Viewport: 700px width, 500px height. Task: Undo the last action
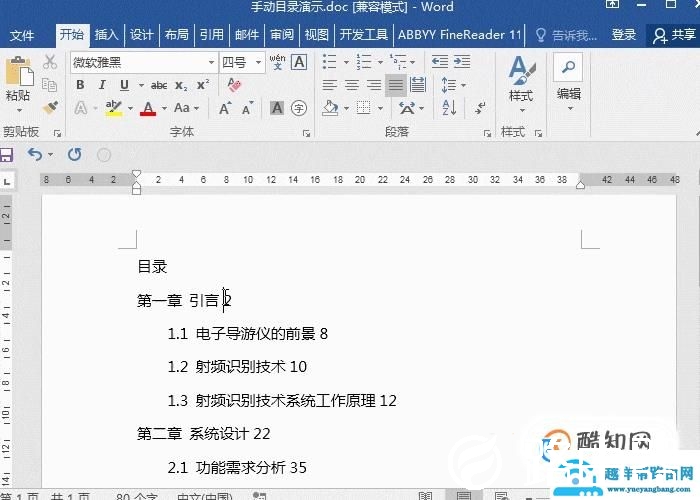tap(35, 154)
